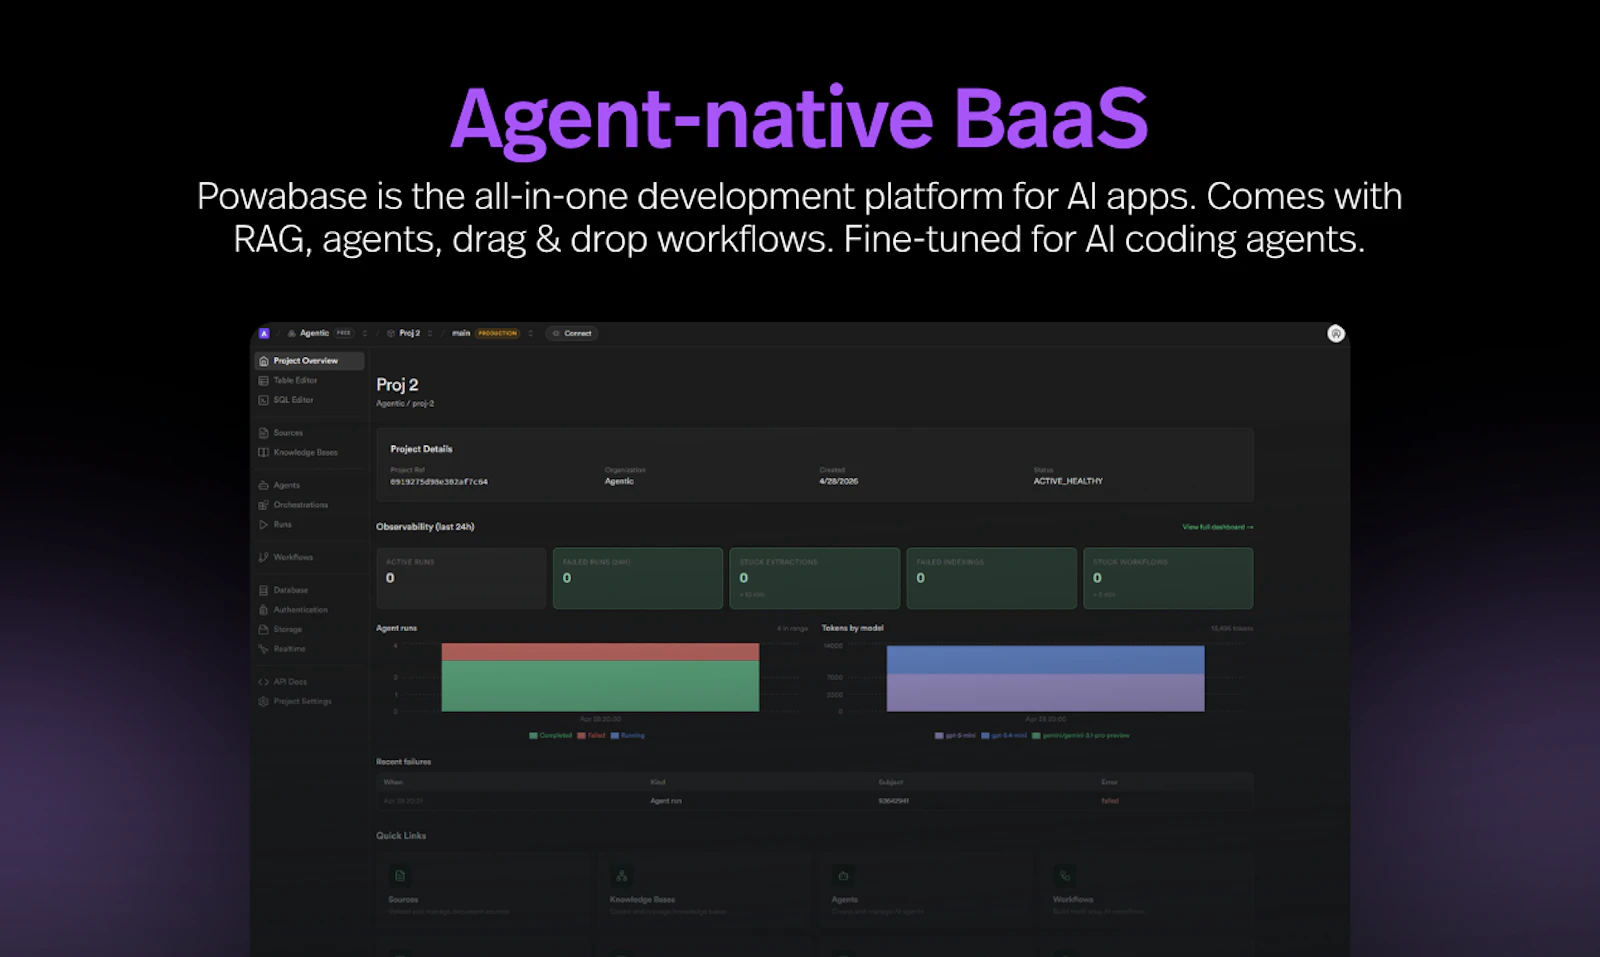
Task: Open Authentication in the sidebar
Action: (x=310, y=610)
